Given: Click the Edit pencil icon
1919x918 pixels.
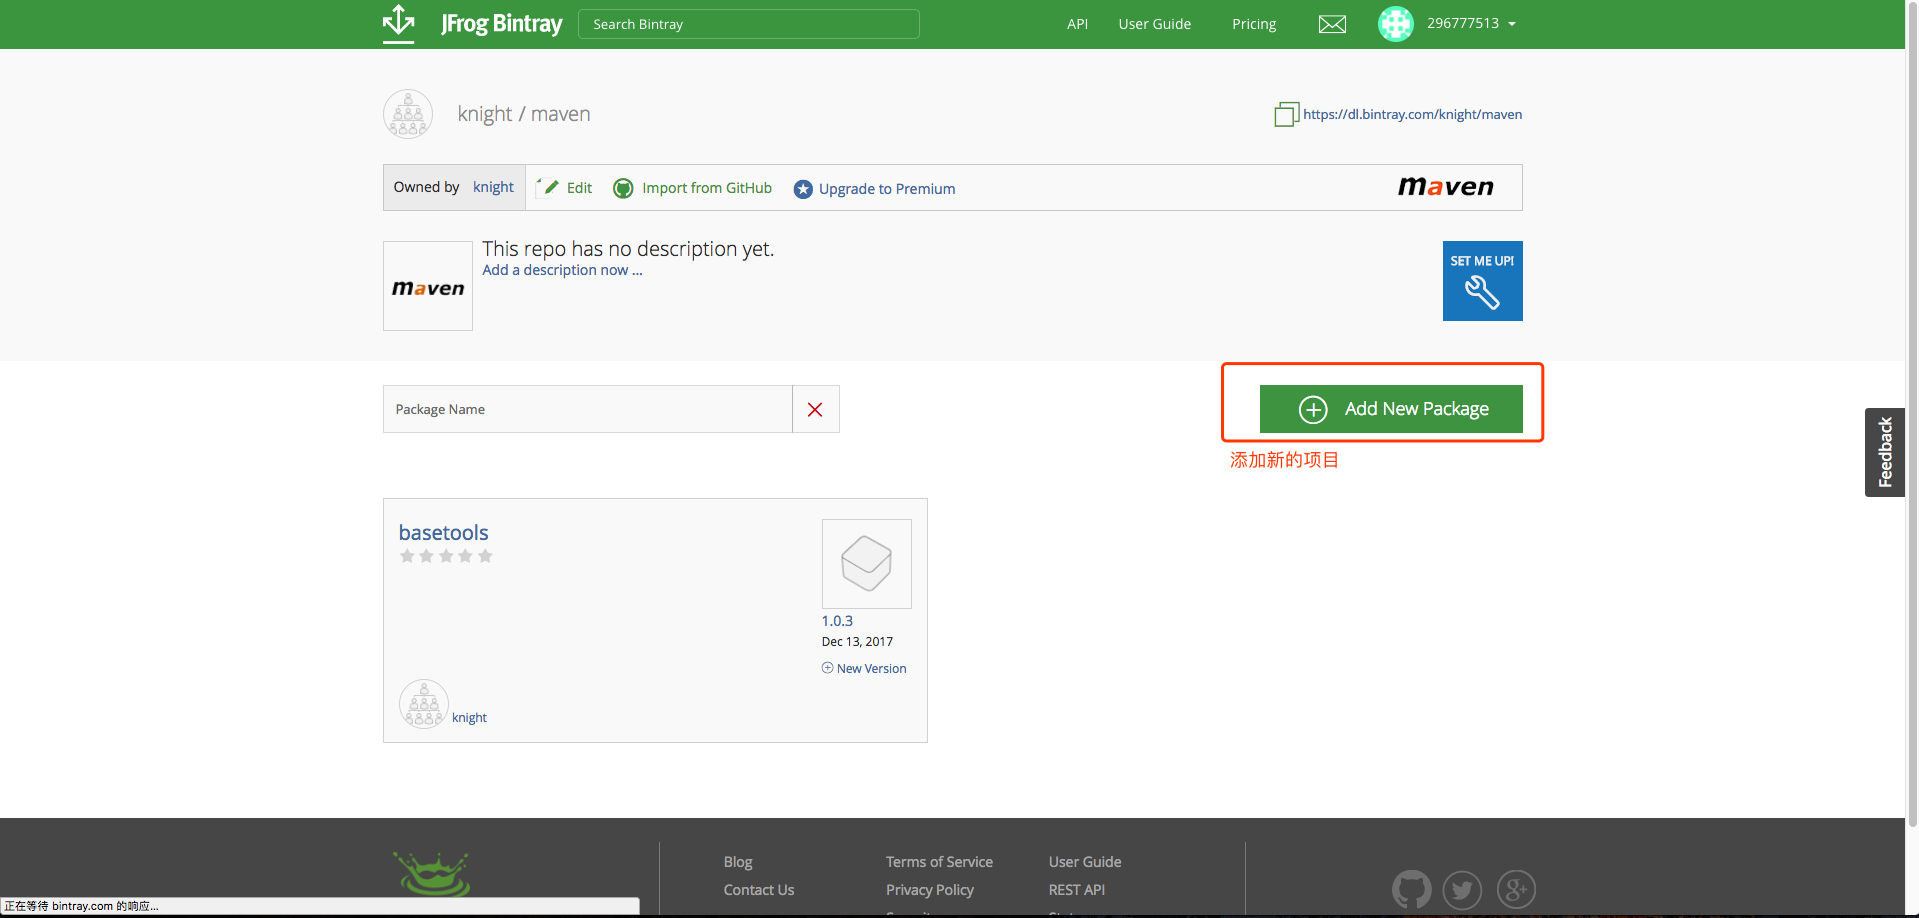Looking at the screenshot, I should pyautogui.click(x=548, y=187).
